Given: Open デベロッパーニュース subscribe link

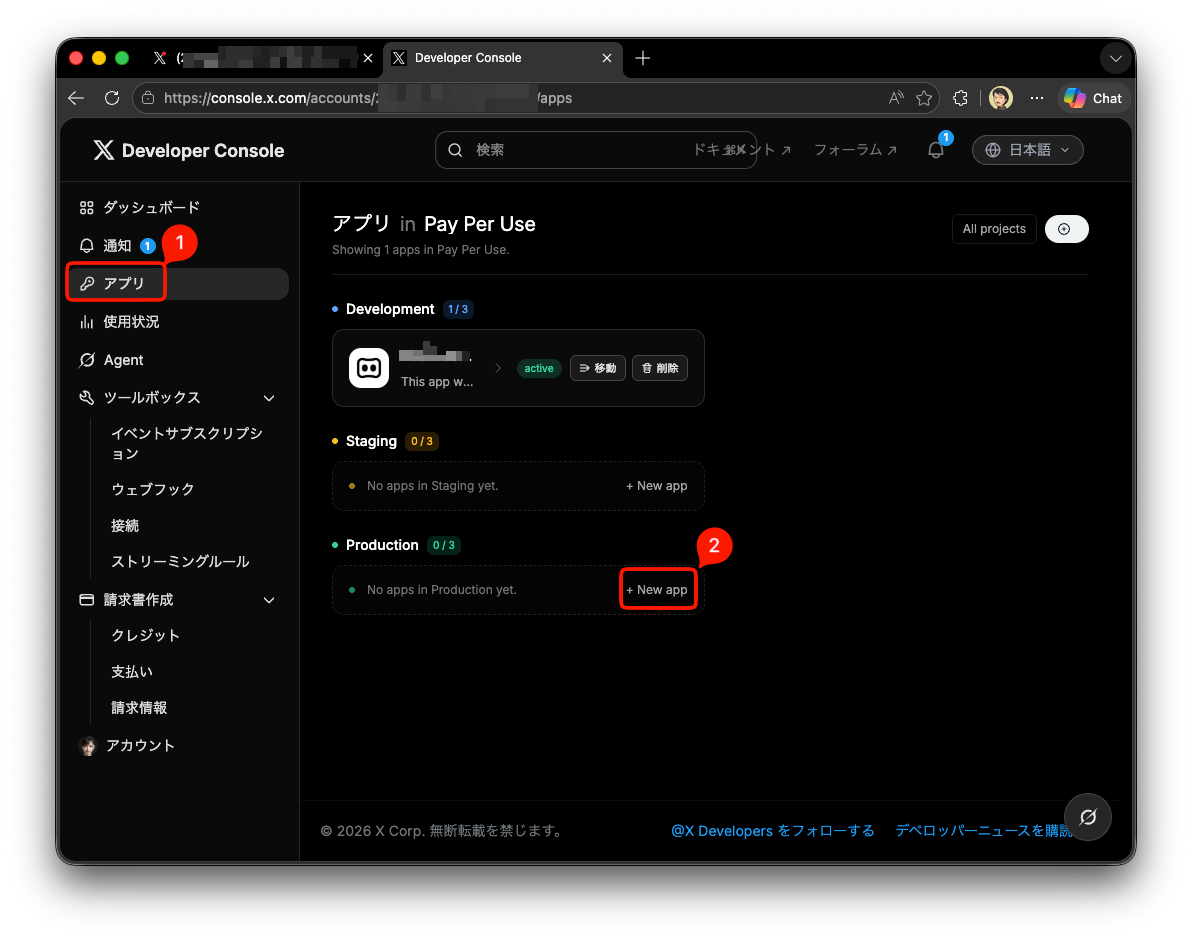Looking at the screenshot, I should click(984, 831).
